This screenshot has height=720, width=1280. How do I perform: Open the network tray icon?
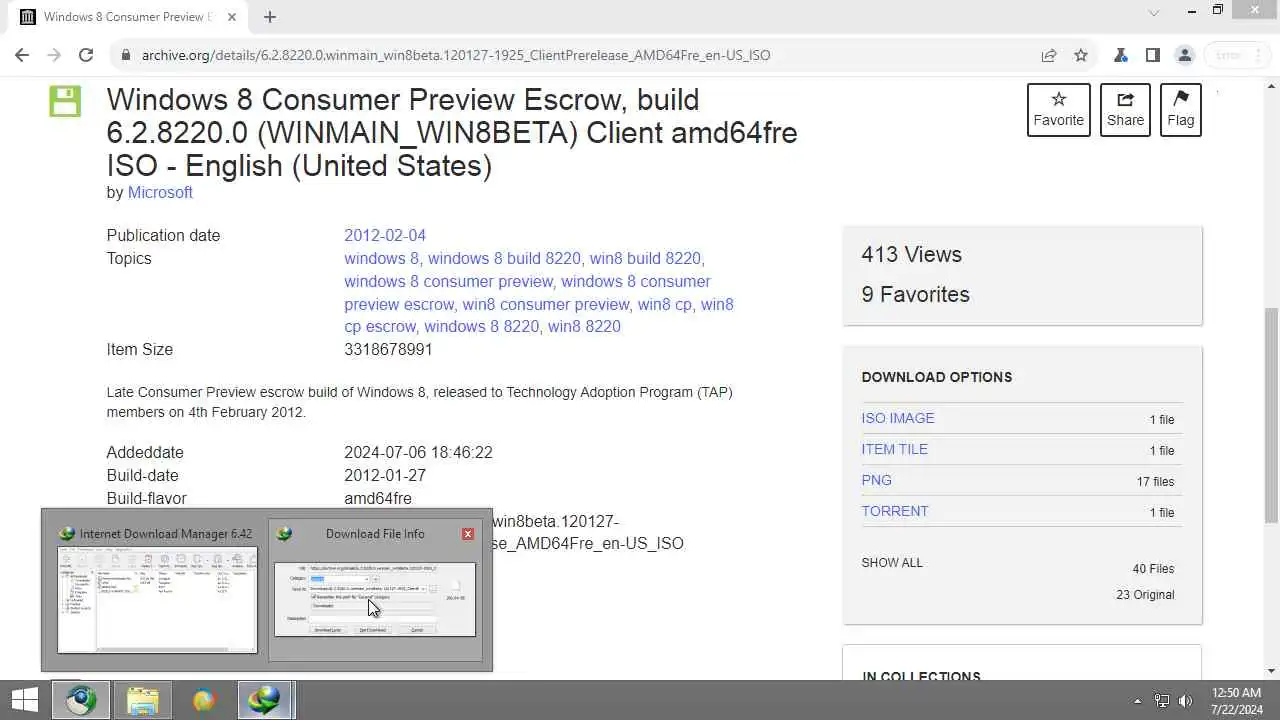point(1162,701)
